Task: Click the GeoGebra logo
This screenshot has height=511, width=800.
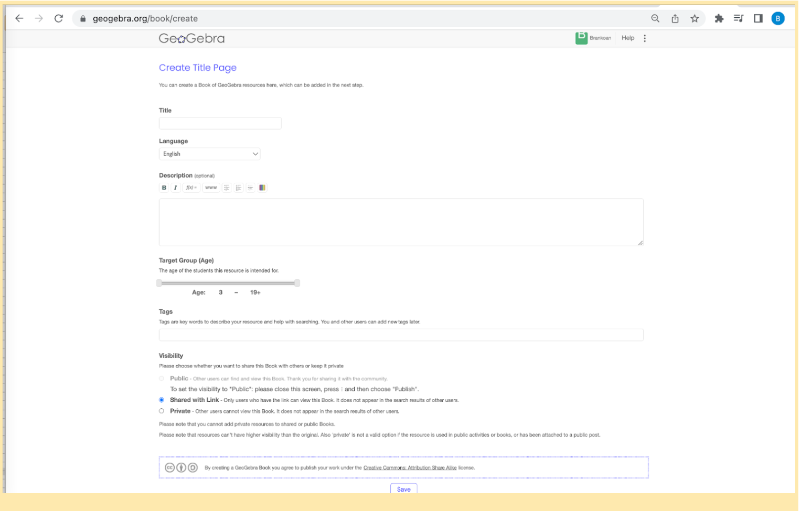Action: 191,38
